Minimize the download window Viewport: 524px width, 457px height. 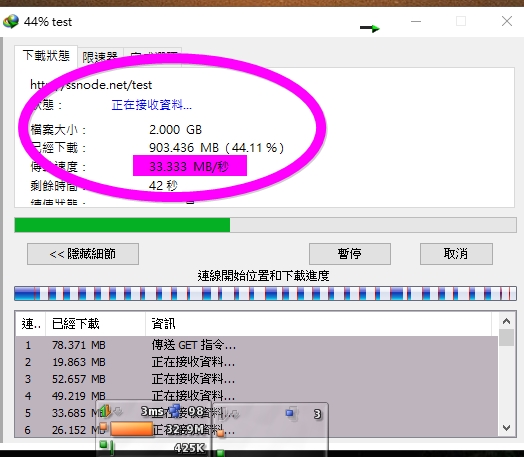click(416, 21)
